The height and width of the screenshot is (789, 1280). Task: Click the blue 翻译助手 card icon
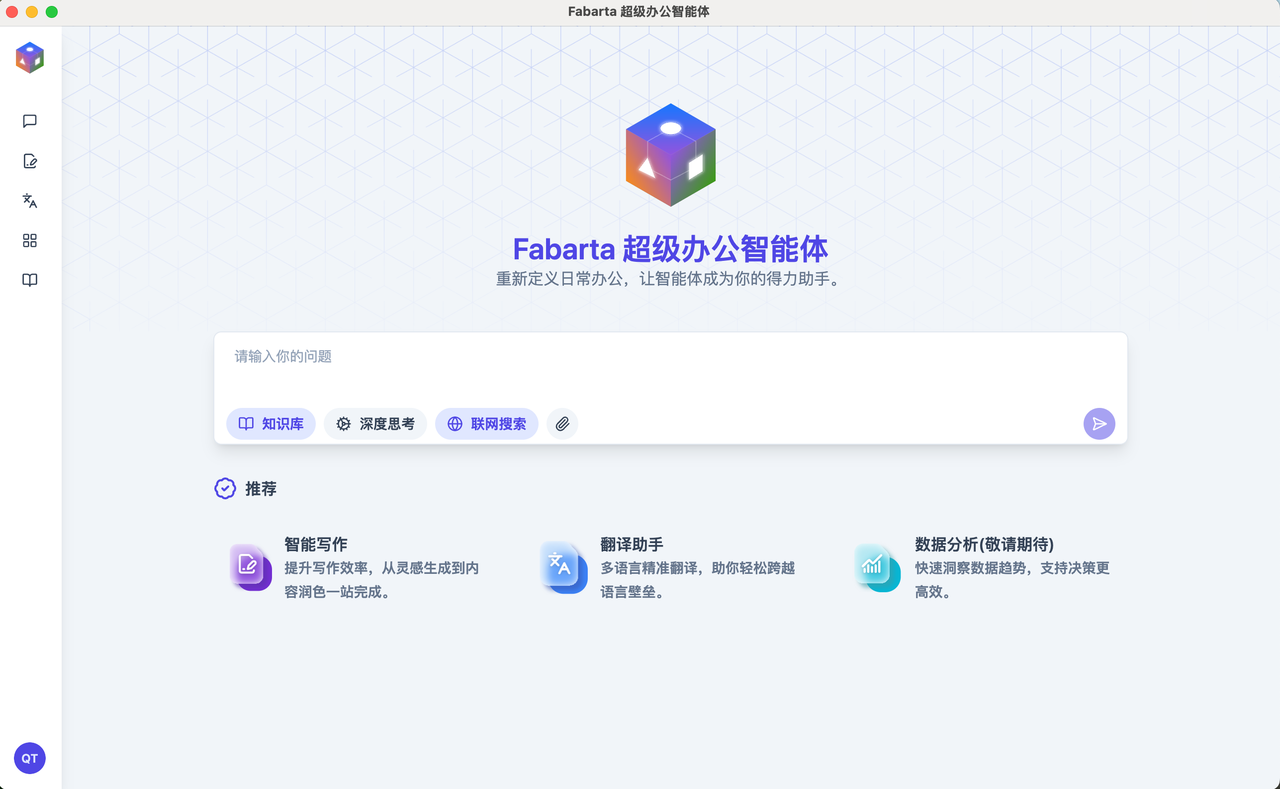click(x=563, y=567)
